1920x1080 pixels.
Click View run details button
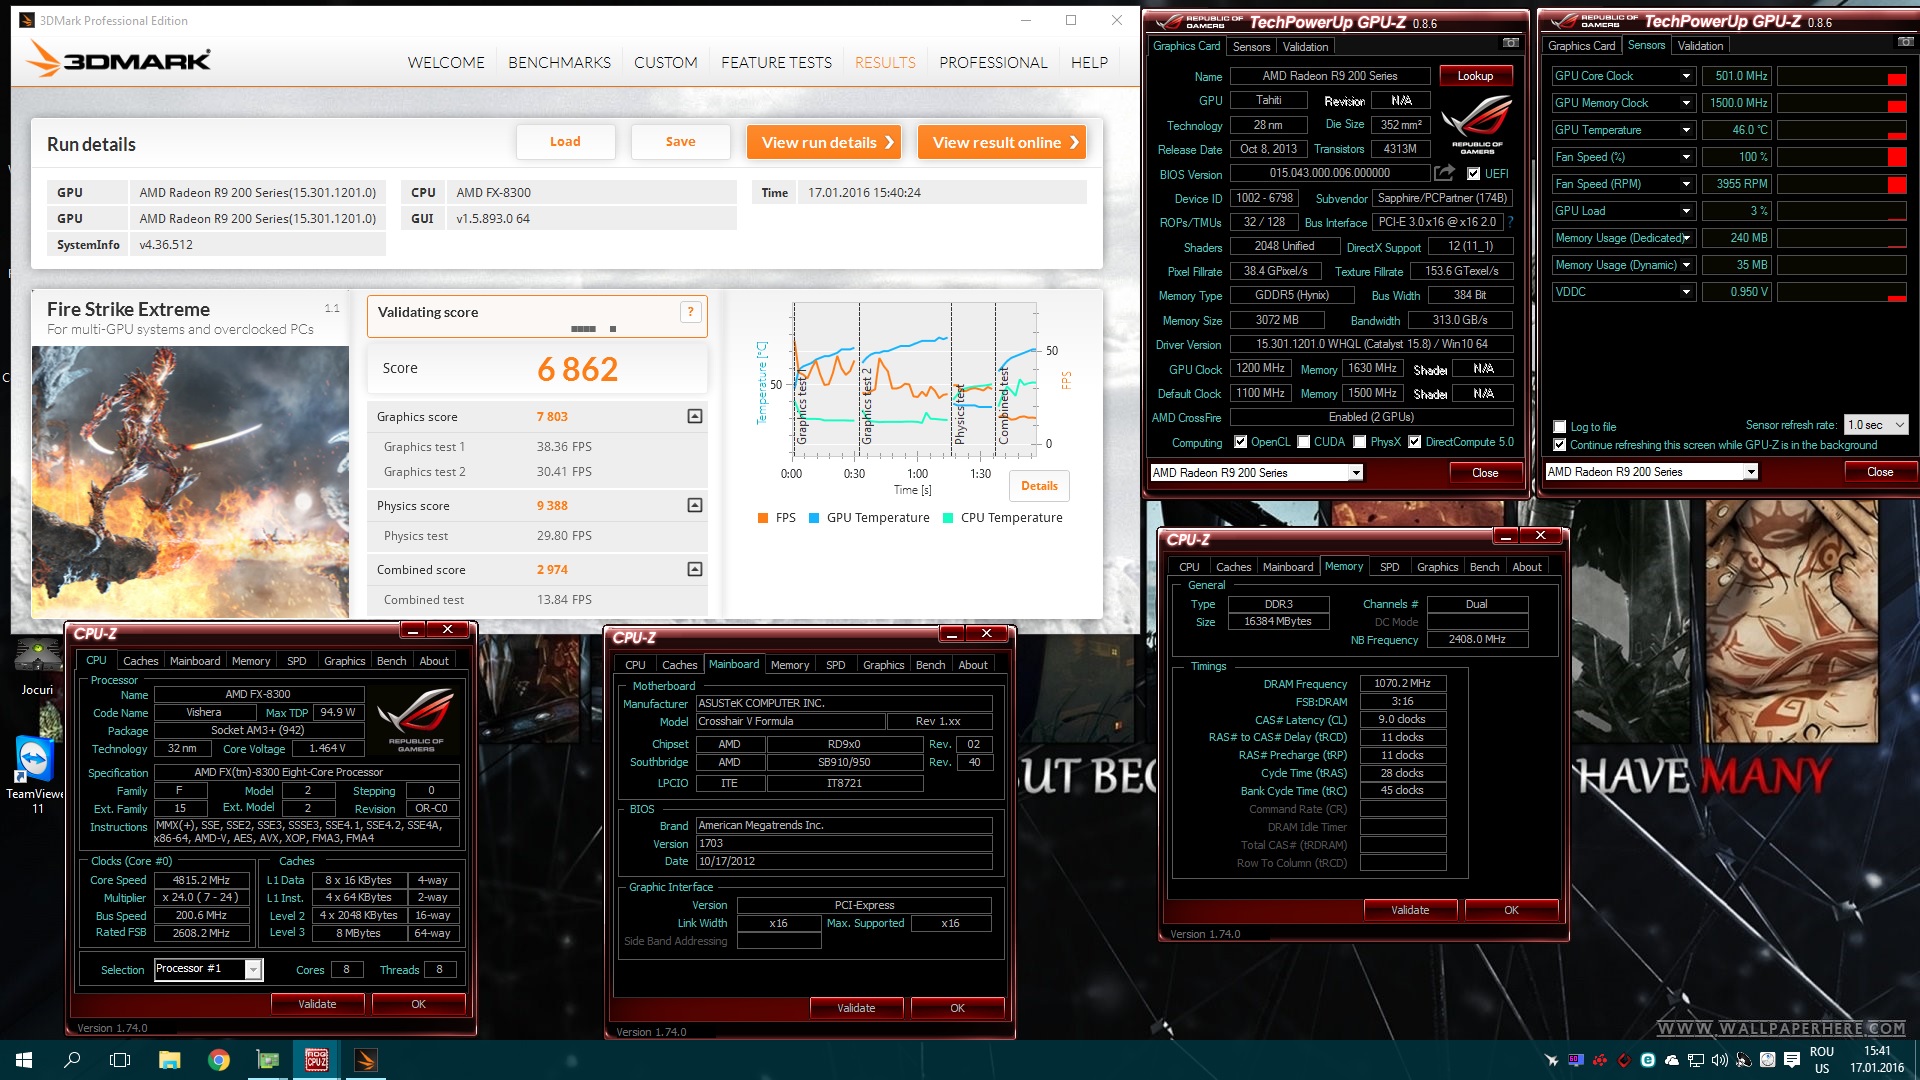coord(824,142)
